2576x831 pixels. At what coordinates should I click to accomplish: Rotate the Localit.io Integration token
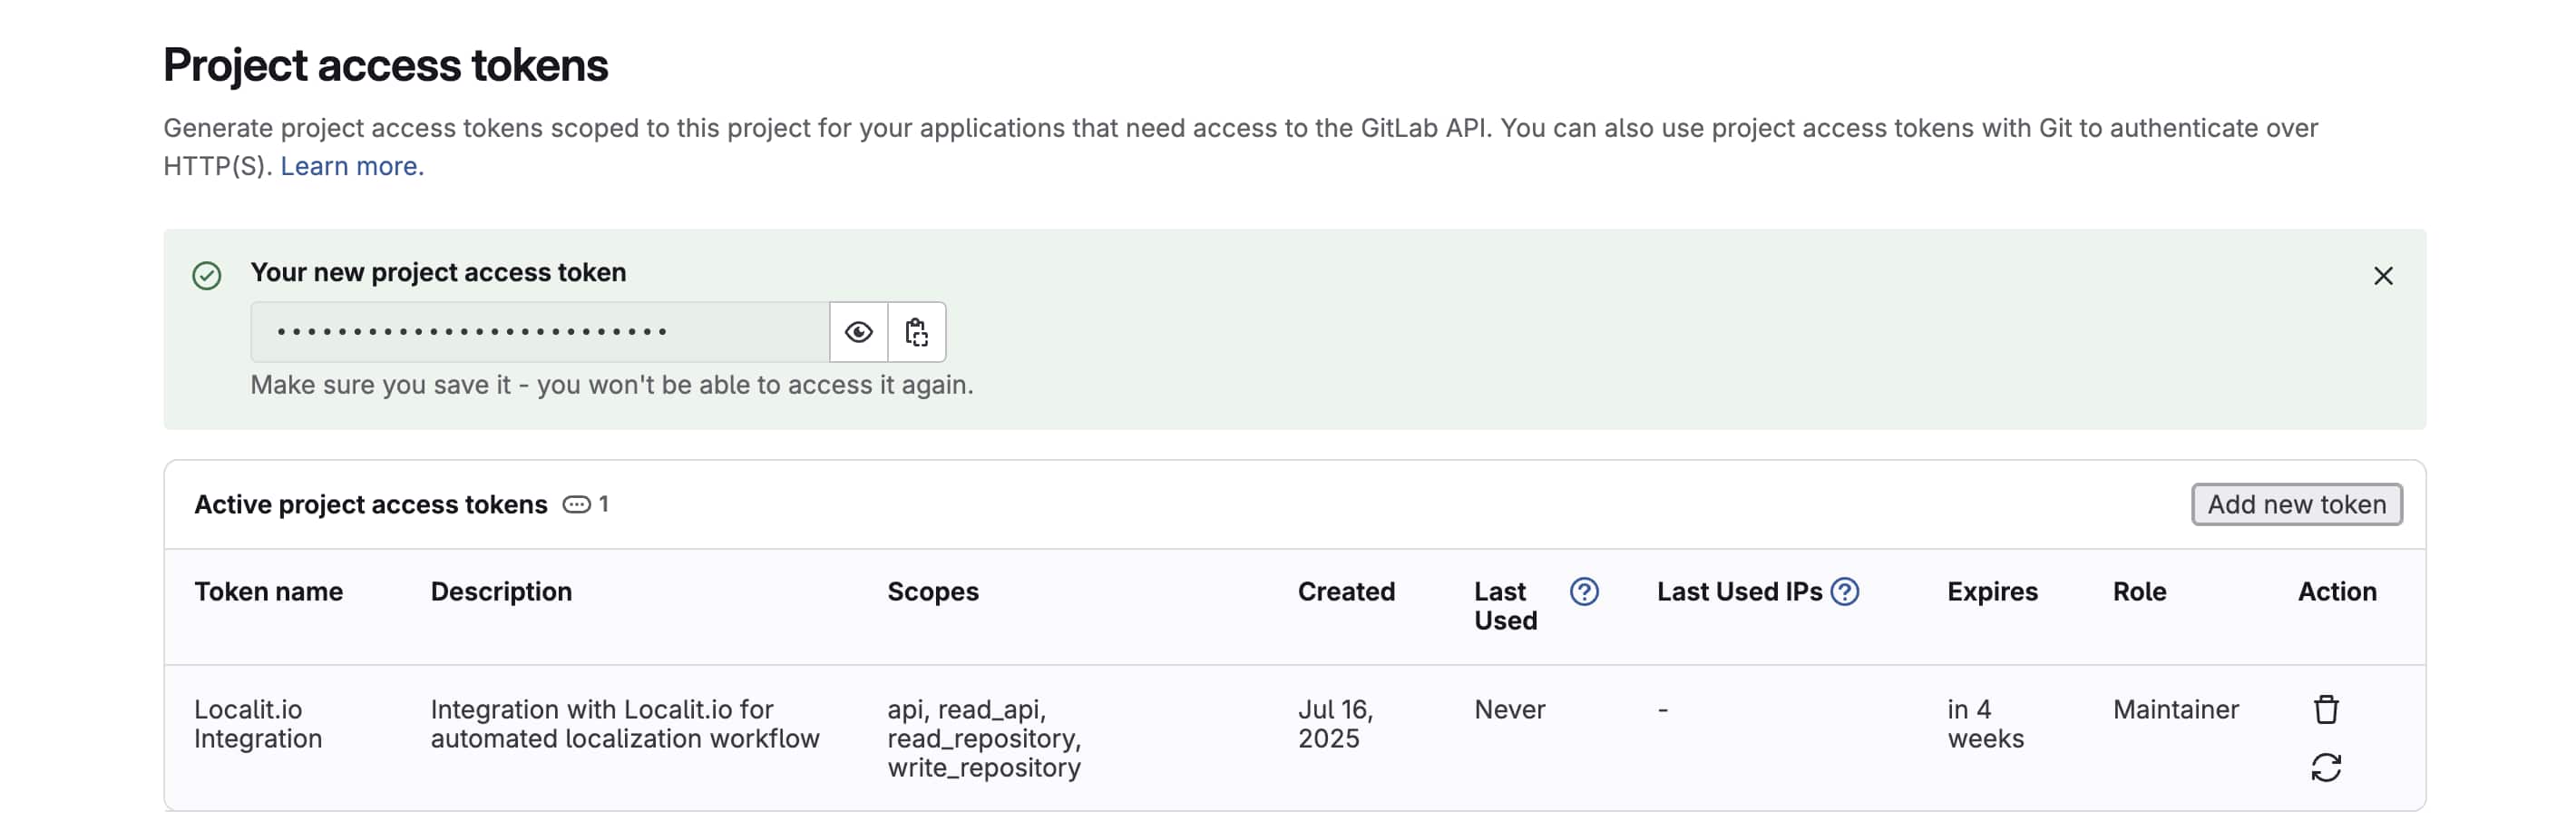2326,767
